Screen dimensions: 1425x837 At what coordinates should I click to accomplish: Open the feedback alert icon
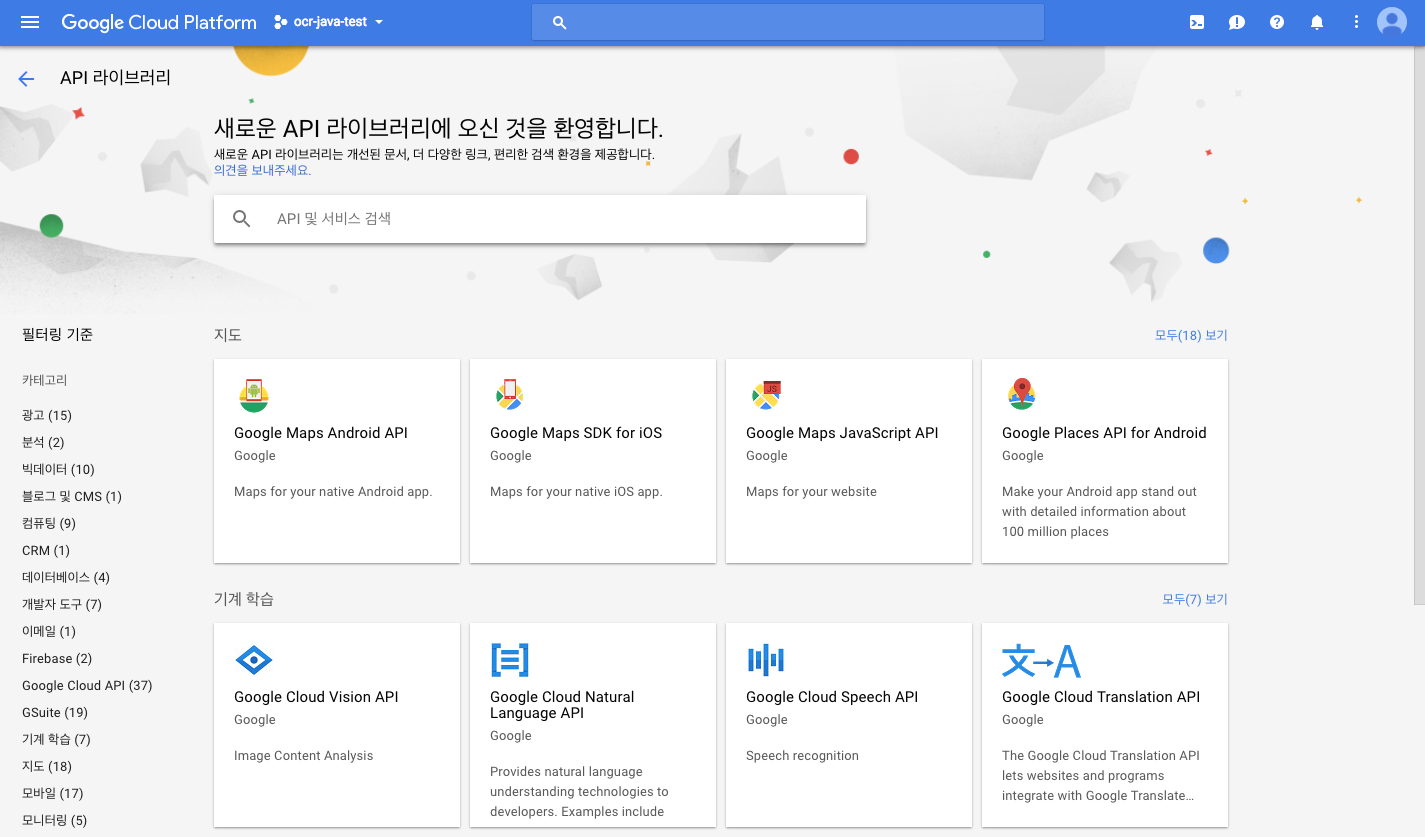click(x=1237, y=22)
